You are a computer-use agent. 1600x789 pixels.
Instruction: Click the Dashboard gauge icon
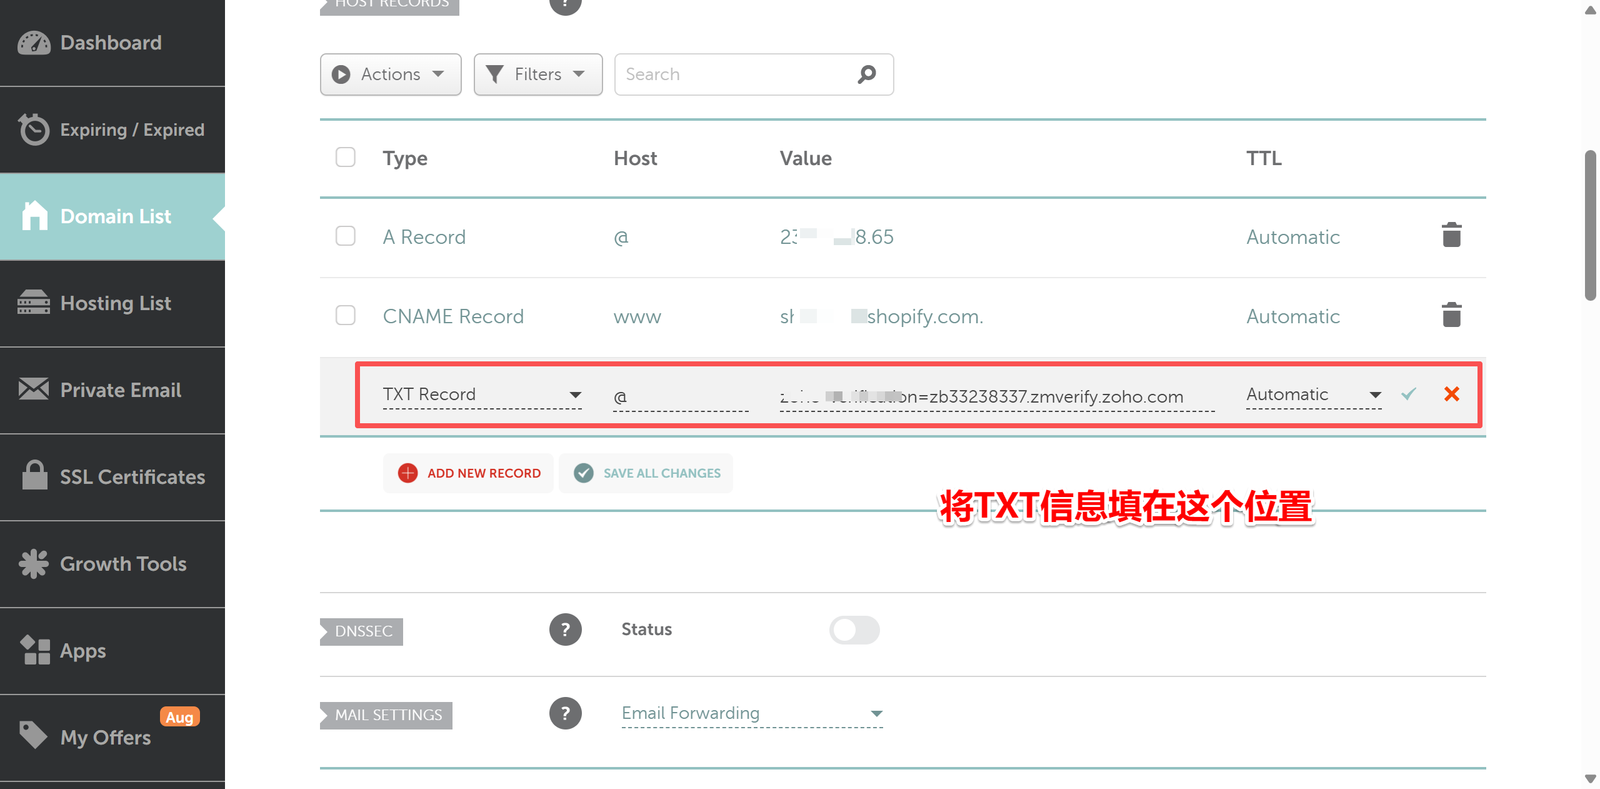click(x=34, y=43)
